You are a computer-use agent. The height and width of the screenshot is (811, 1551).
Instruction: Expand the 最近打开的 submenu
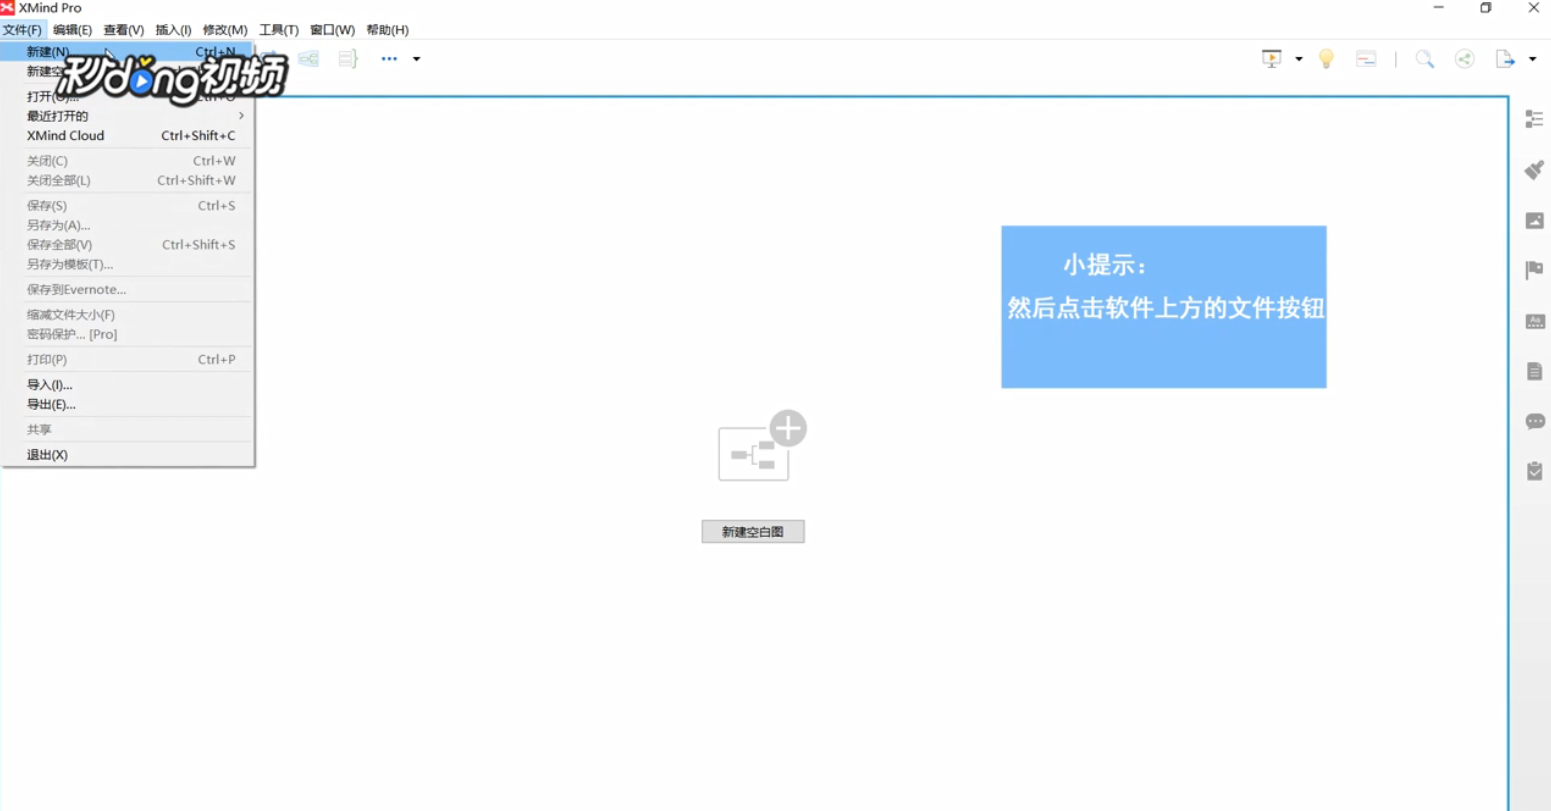click(x=127, y=116)
